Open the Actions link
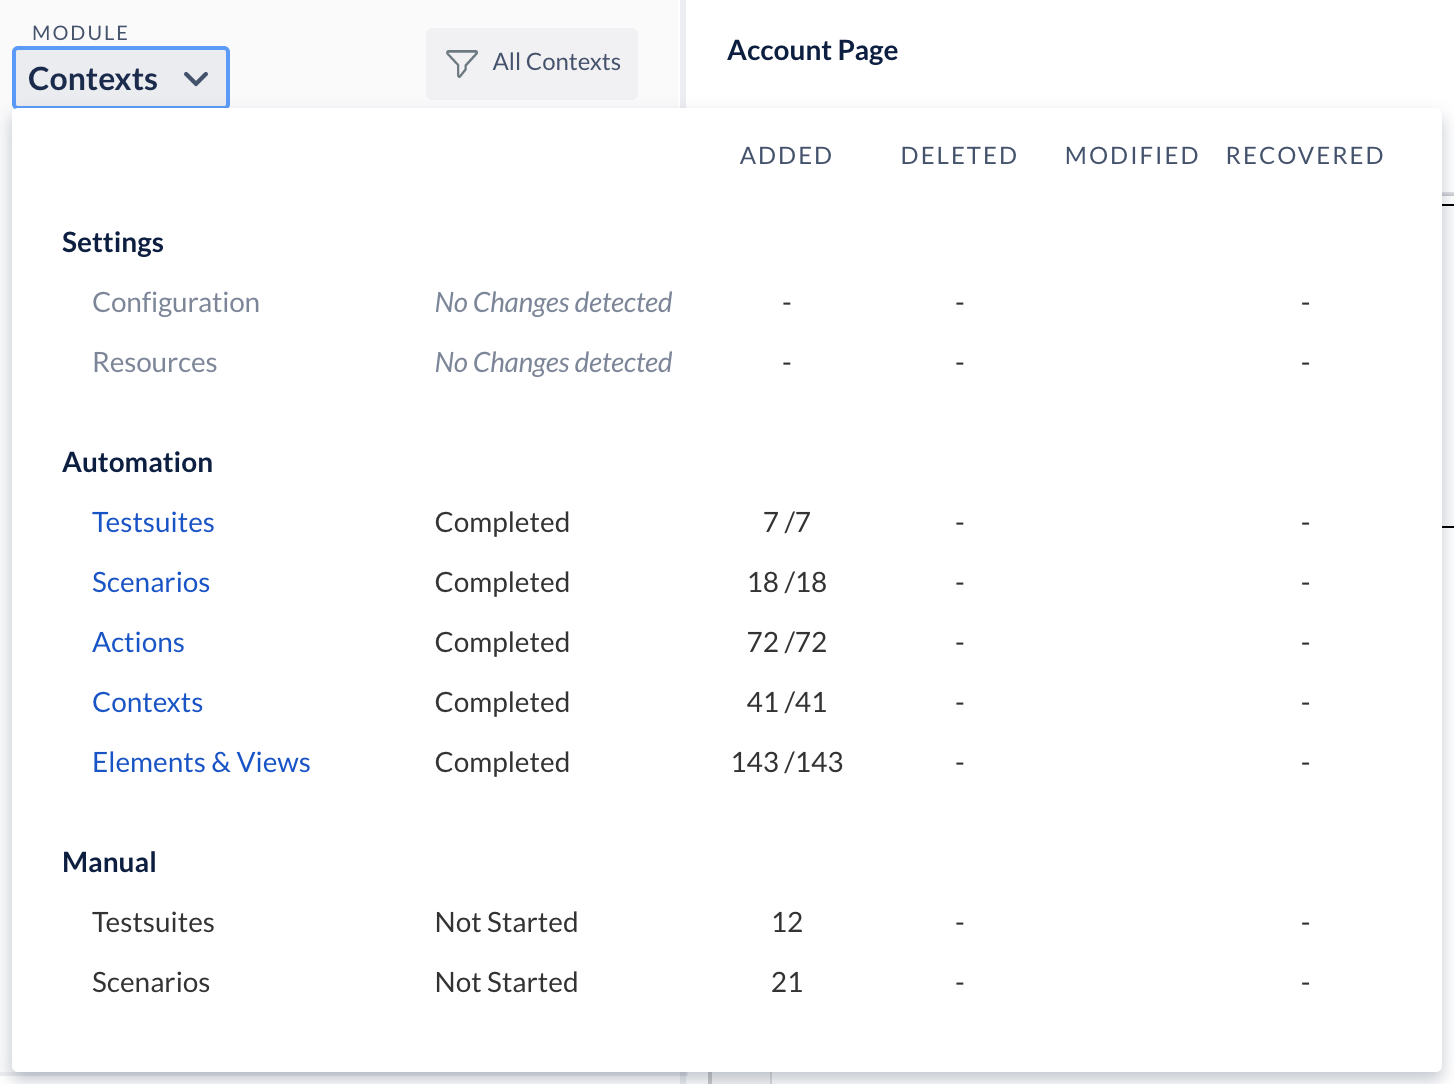 (138, 642)
